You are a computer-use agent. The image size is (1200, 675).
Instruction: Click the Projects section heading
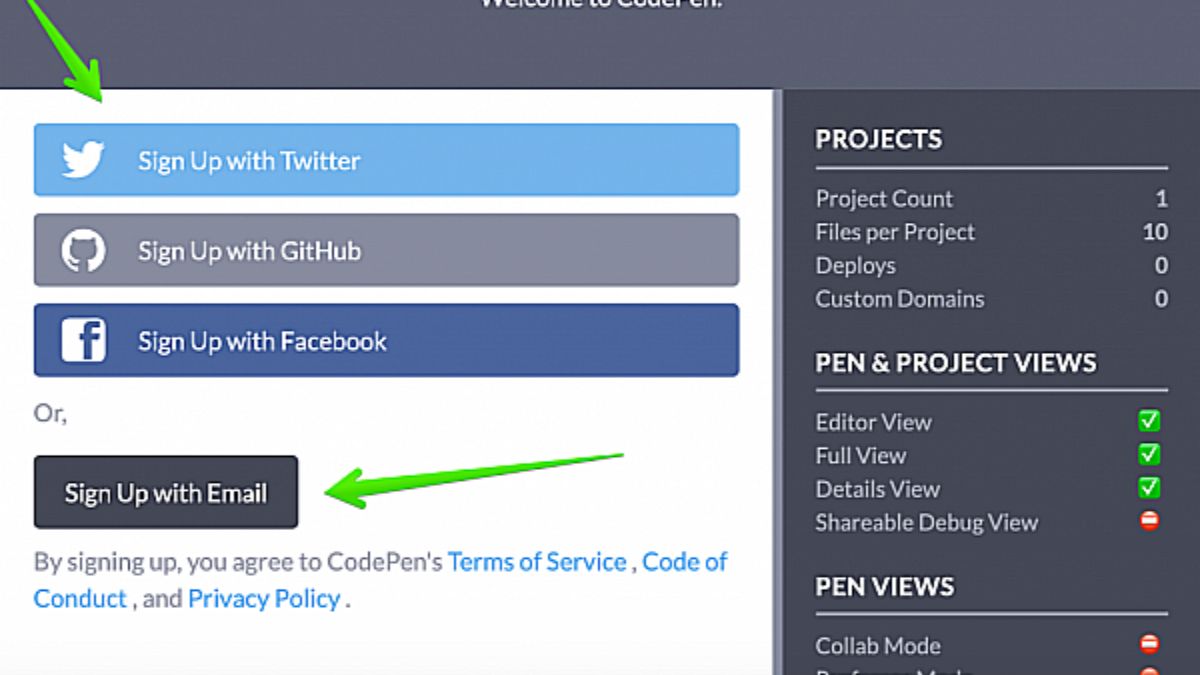pos(878,139)
